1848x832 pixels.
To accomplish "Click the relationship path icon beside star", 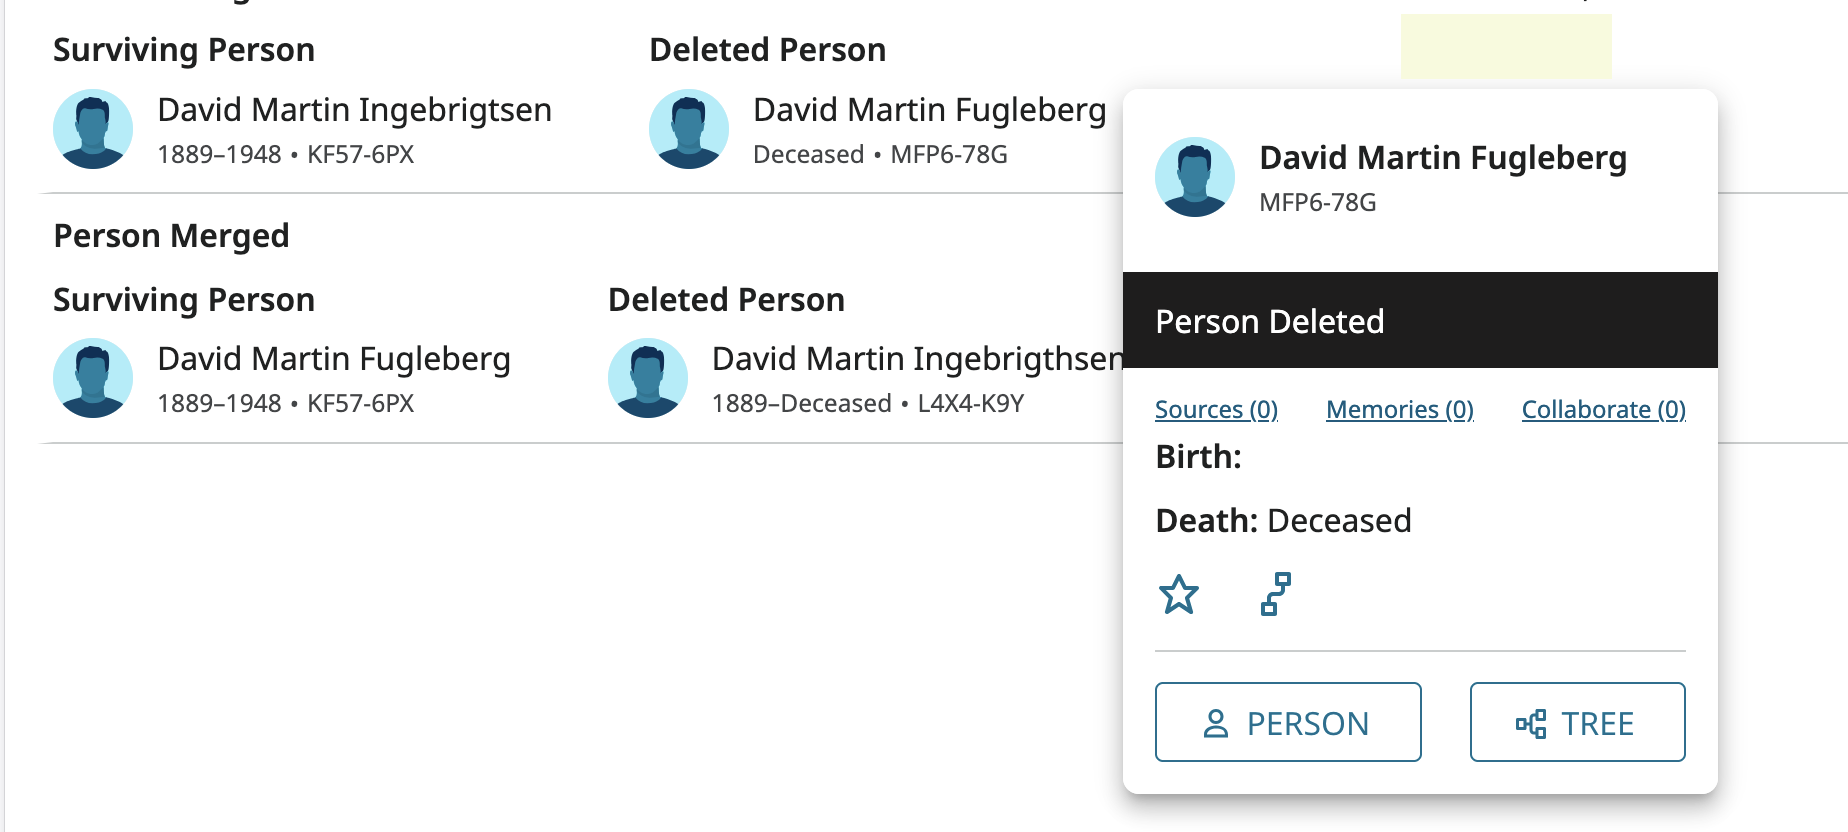I will [x=1275, y=594].
